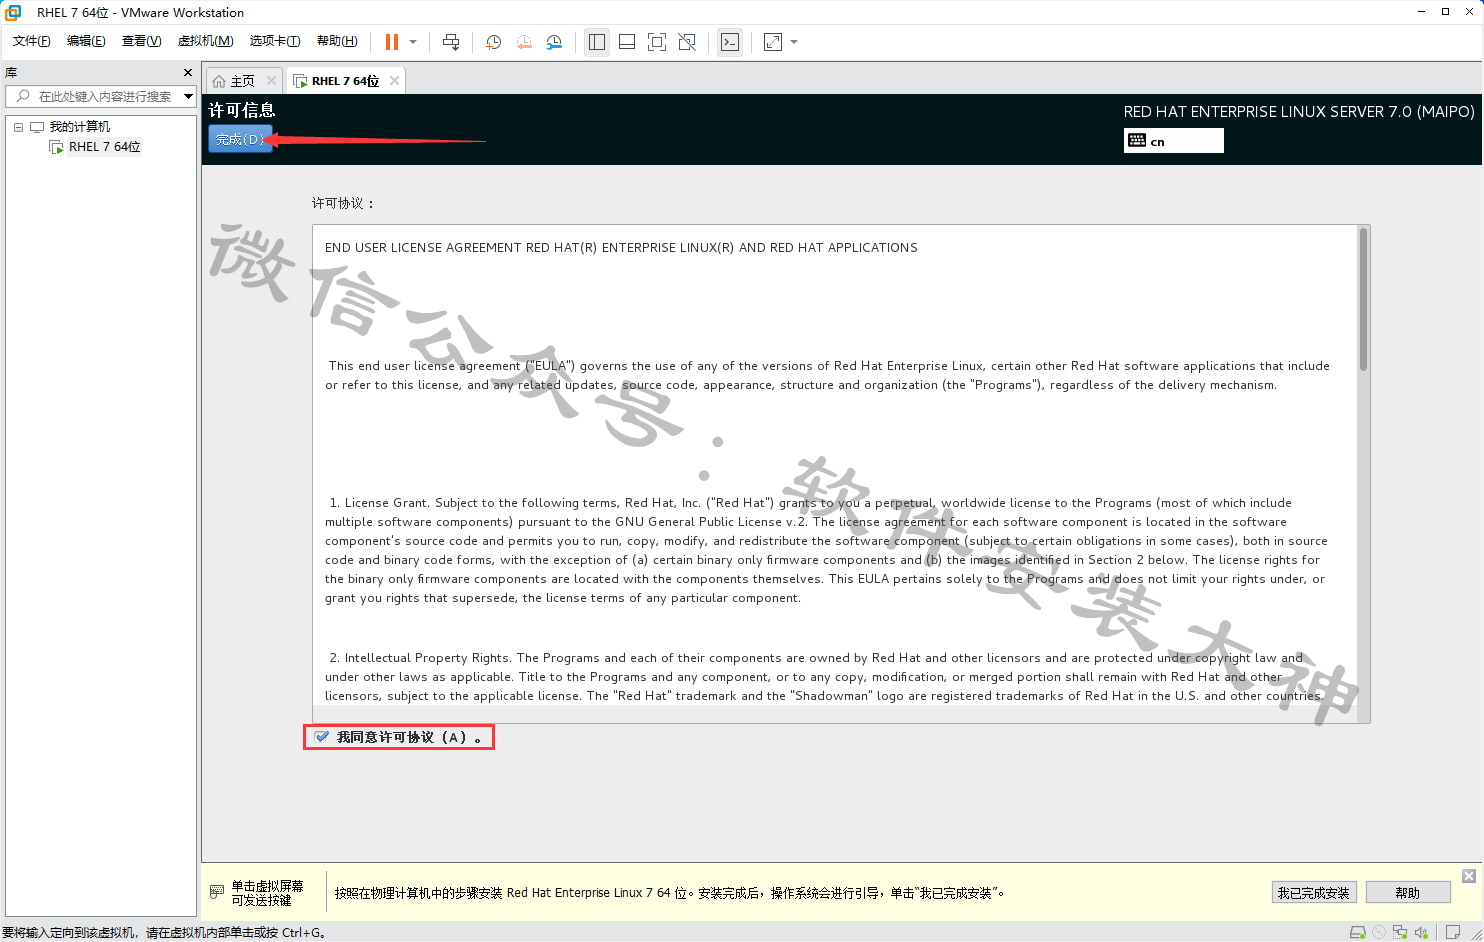The width and height of the screenshot is (1484, 942).
Task: Open the 选项卡(T) menu
Action: pos(275,41)
